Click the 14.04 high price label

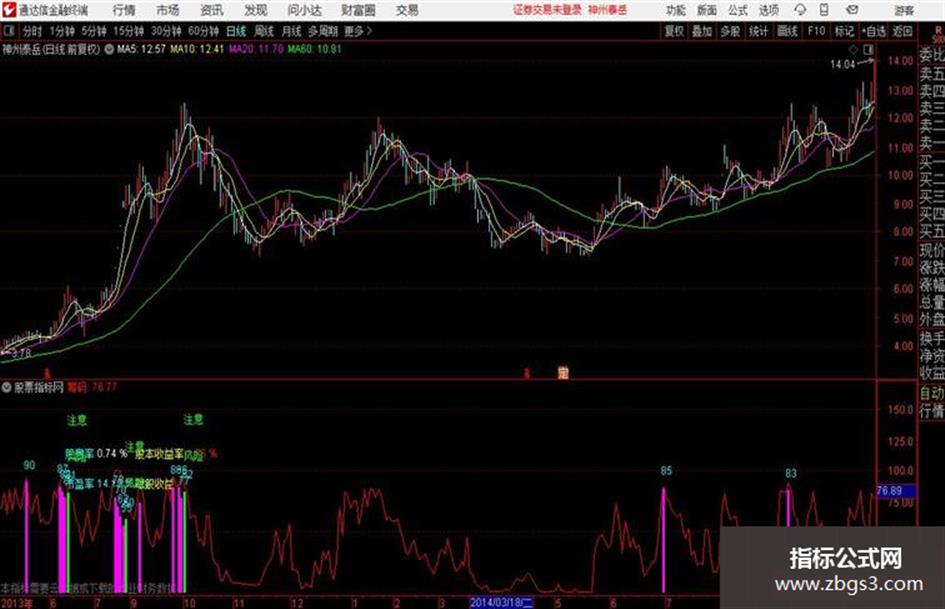(843, 65)
